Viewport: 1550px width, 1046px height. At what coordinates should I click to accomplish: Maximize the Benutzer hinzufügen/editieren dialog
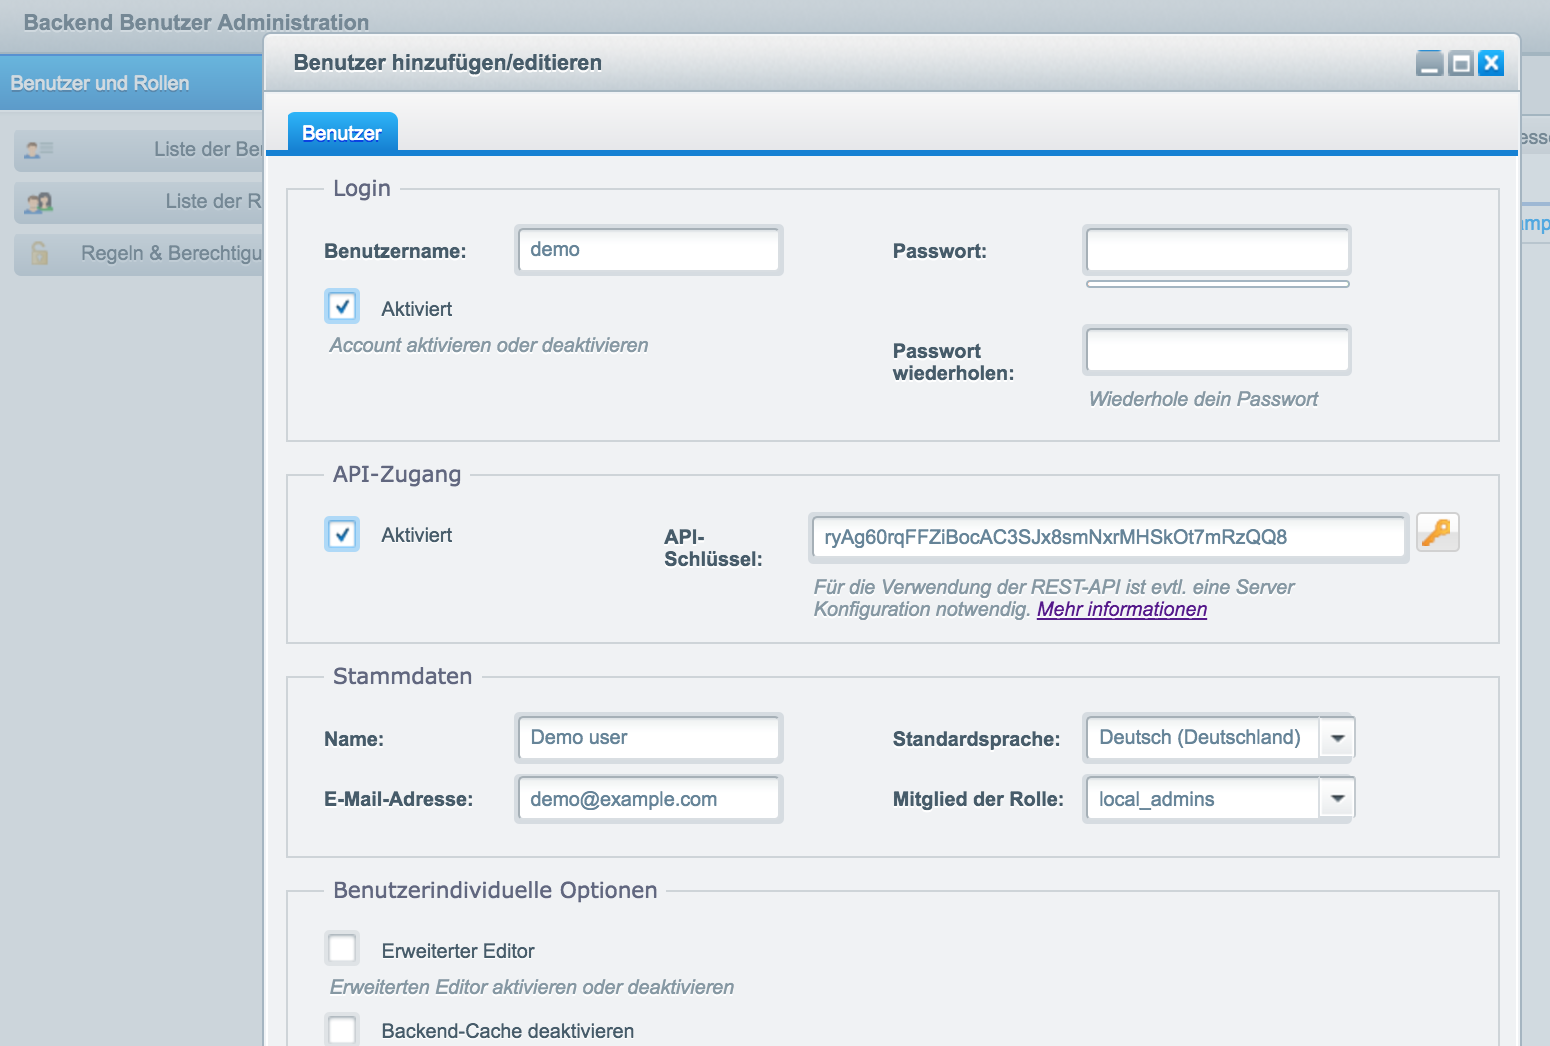pos(1461,63)
